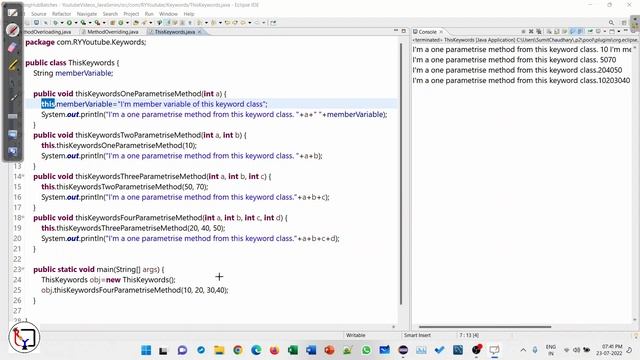
Task: Click the toolbar search magnifier icon
Action: 611,22
